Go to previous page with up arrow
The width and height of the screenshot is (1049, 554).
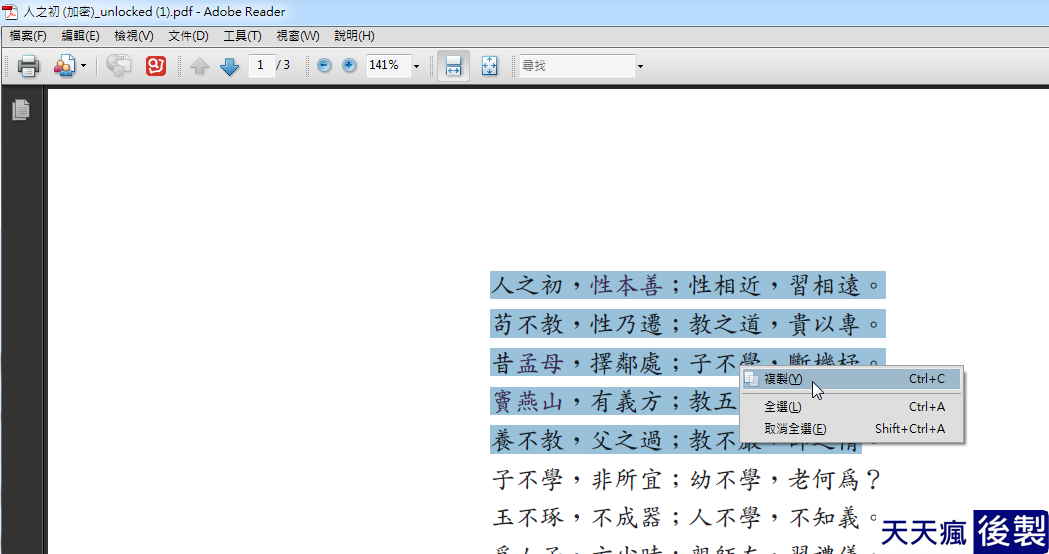pos(199,66)
